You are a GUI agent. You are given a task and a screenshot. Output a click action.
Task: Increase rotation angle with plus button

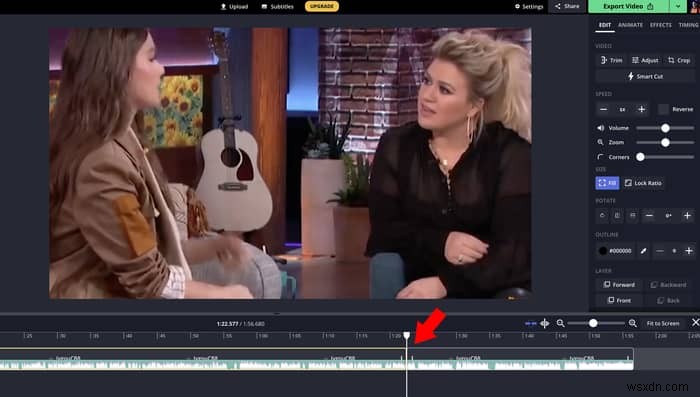pos(688,216)
